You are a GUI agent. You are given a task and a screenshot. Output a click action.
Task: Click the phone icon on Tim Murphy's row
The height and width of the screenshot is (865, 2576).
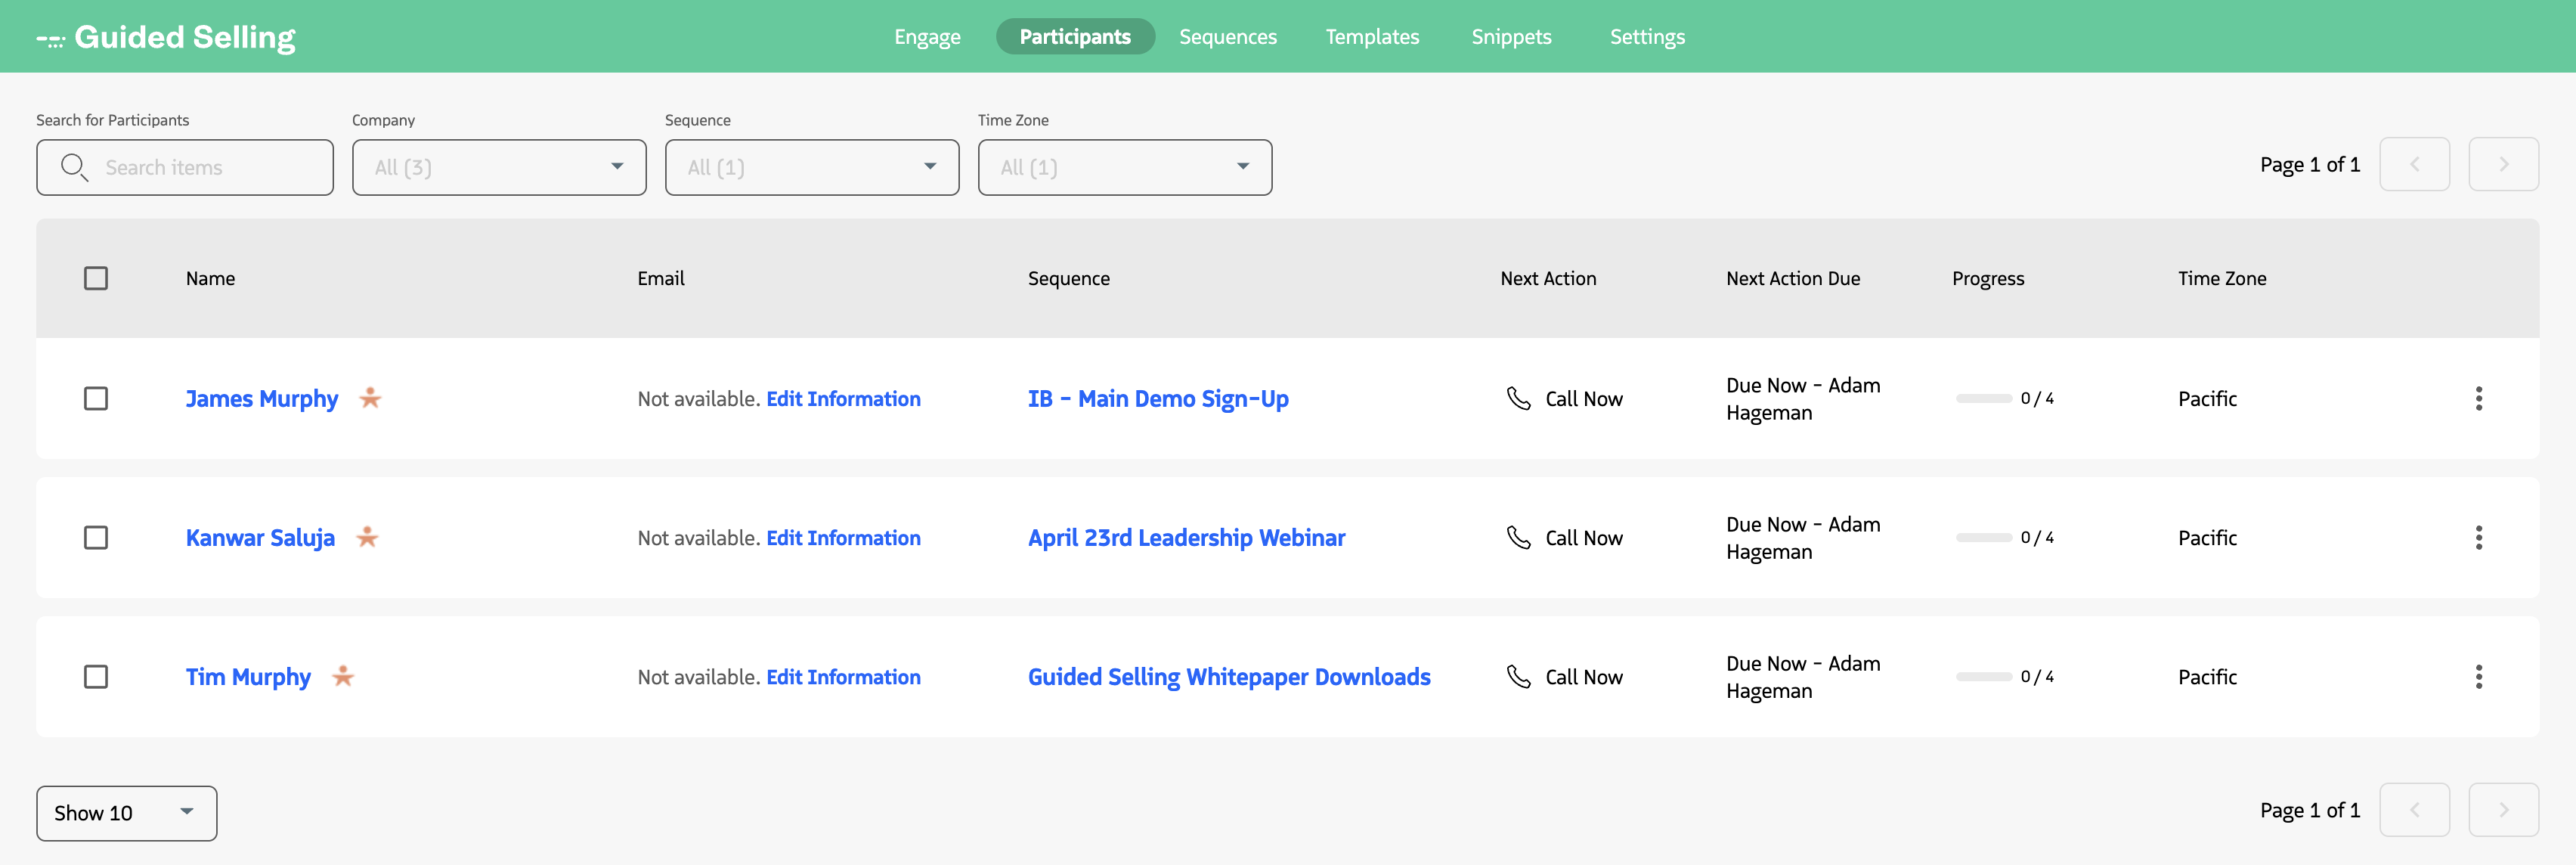point(1521,676)
